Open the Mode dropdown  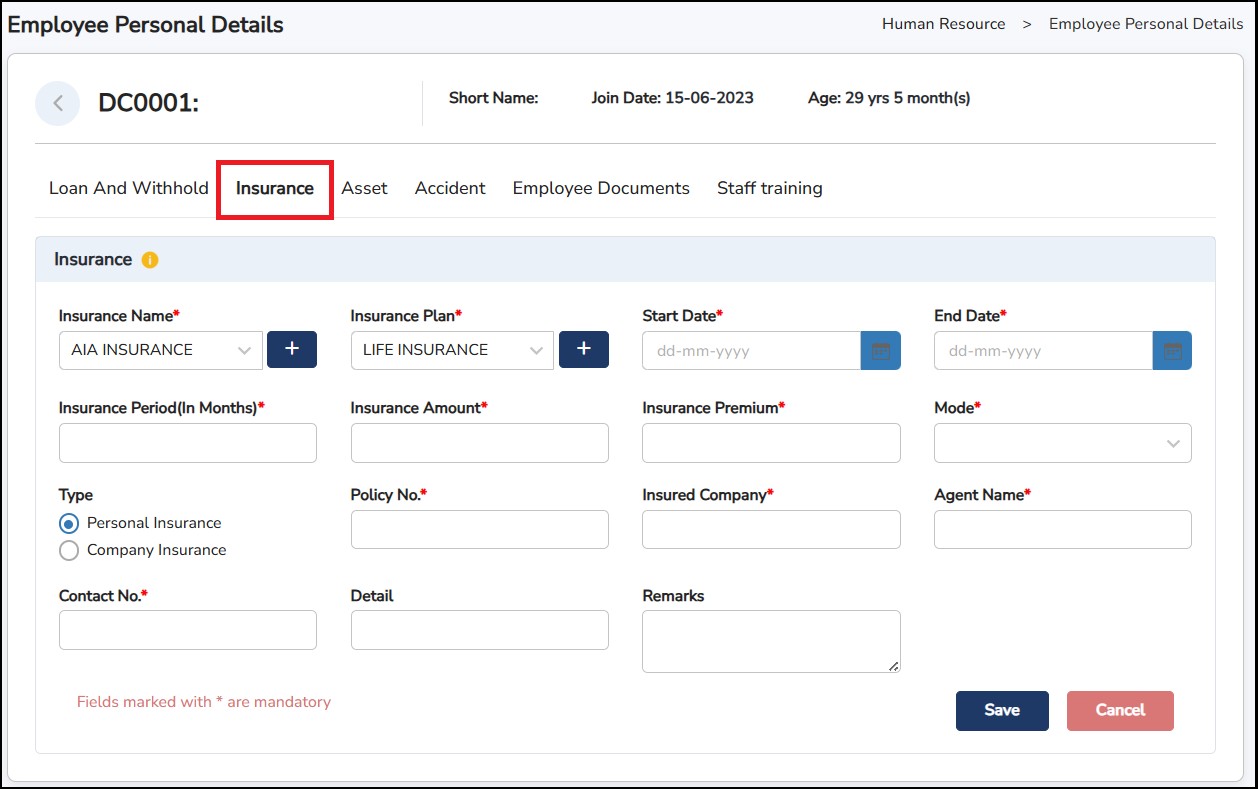click(x=1062, y=443)
